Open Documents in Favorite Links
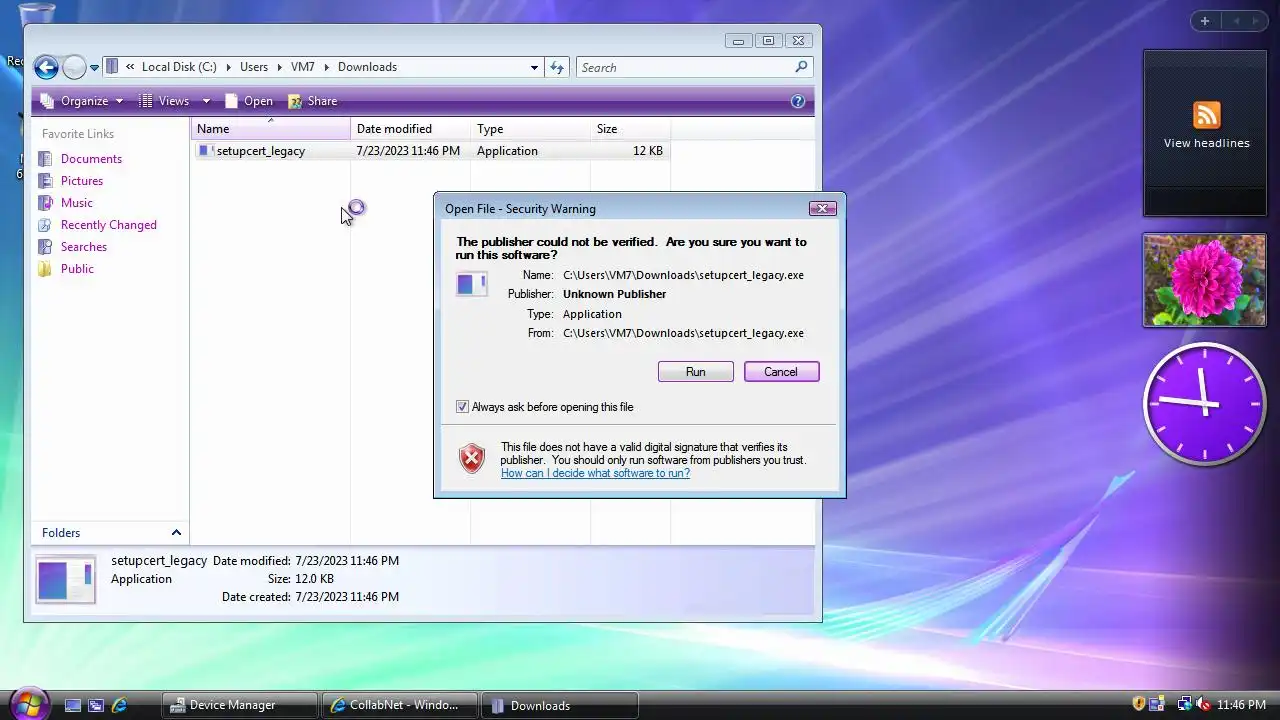1280x720 pixels. coord(91,159)
